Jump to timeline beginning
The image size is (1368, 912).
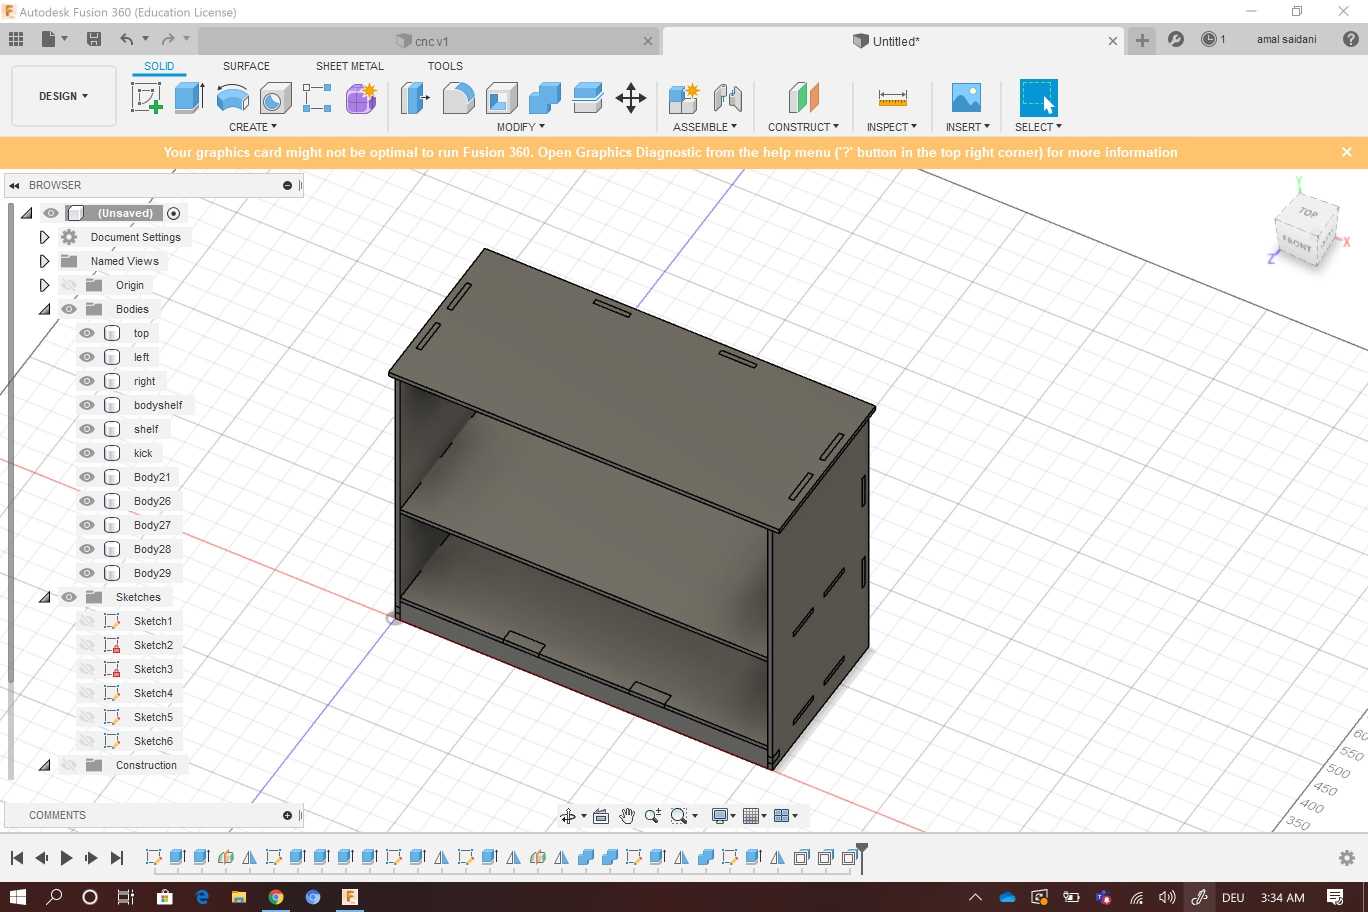(x=17, y=858)
